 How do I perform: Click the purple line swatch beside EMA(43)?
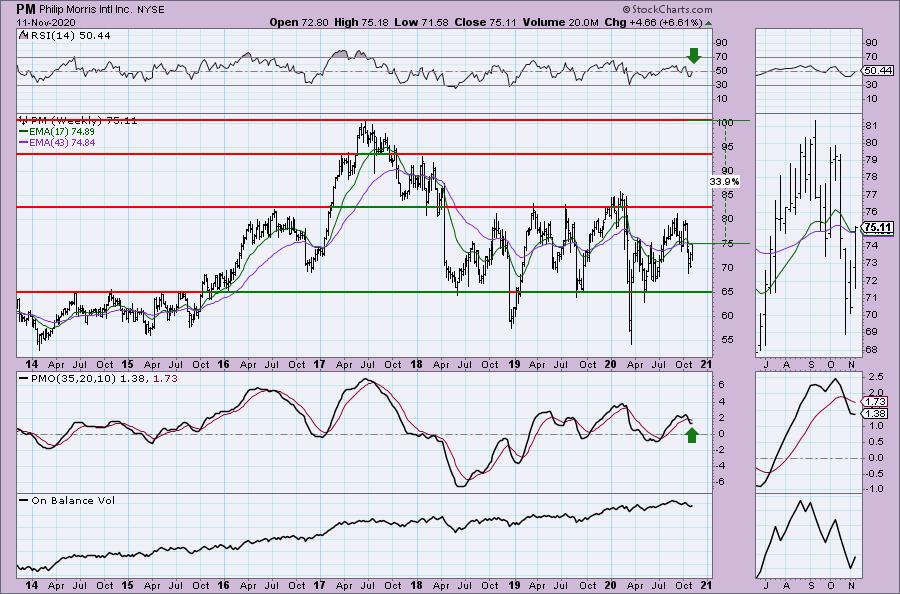(x=23, y=142)
